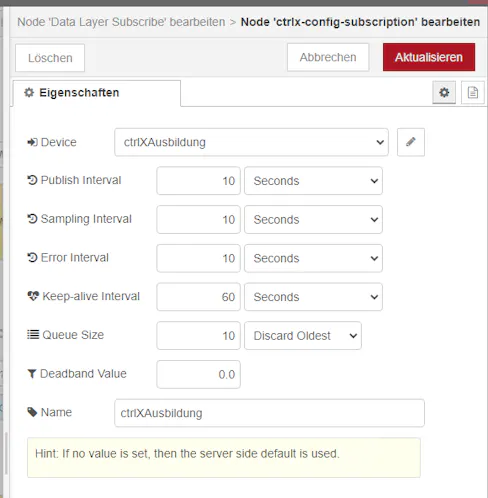The image size is (488, 498).
Task: Select the Eigenschaften tab
Action: 97,93
